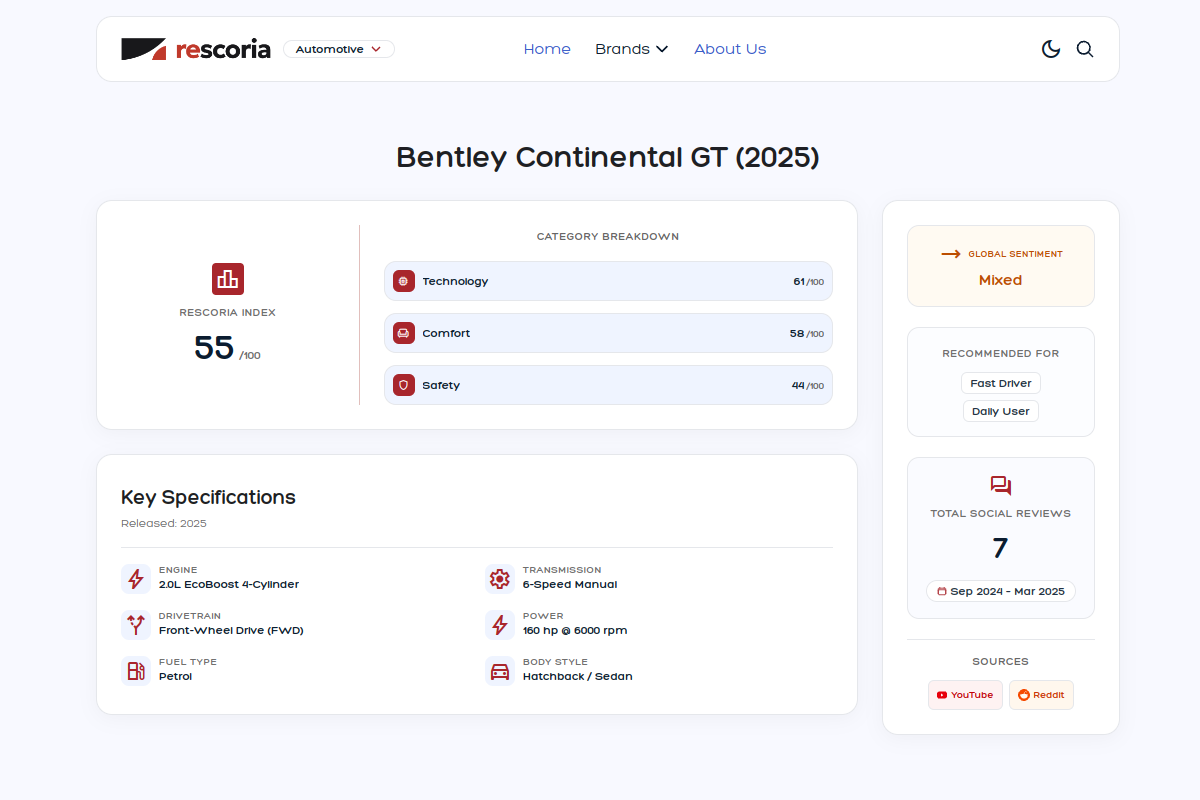
Task: Click the page title Bentley Continental GT (2025)
Action: tap(608, 157)
